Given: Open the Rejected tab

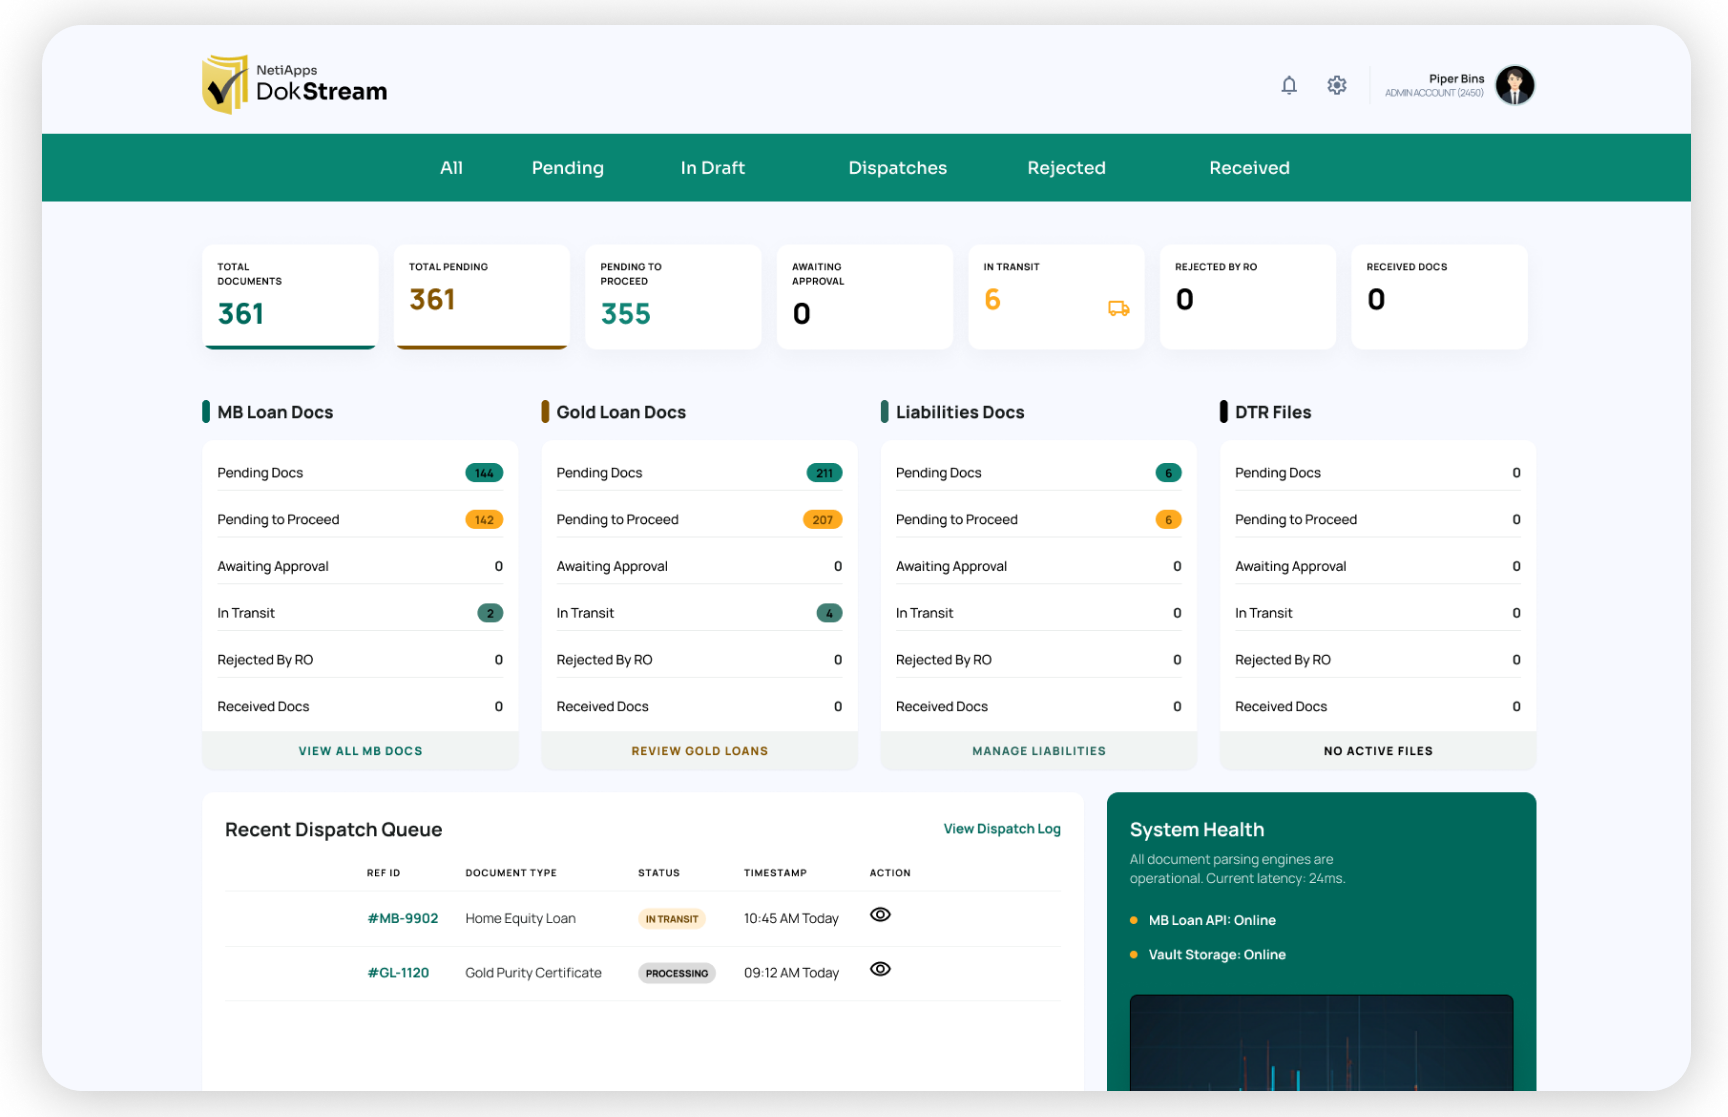Looking at the screenshot, I should tap(1066, 168).
